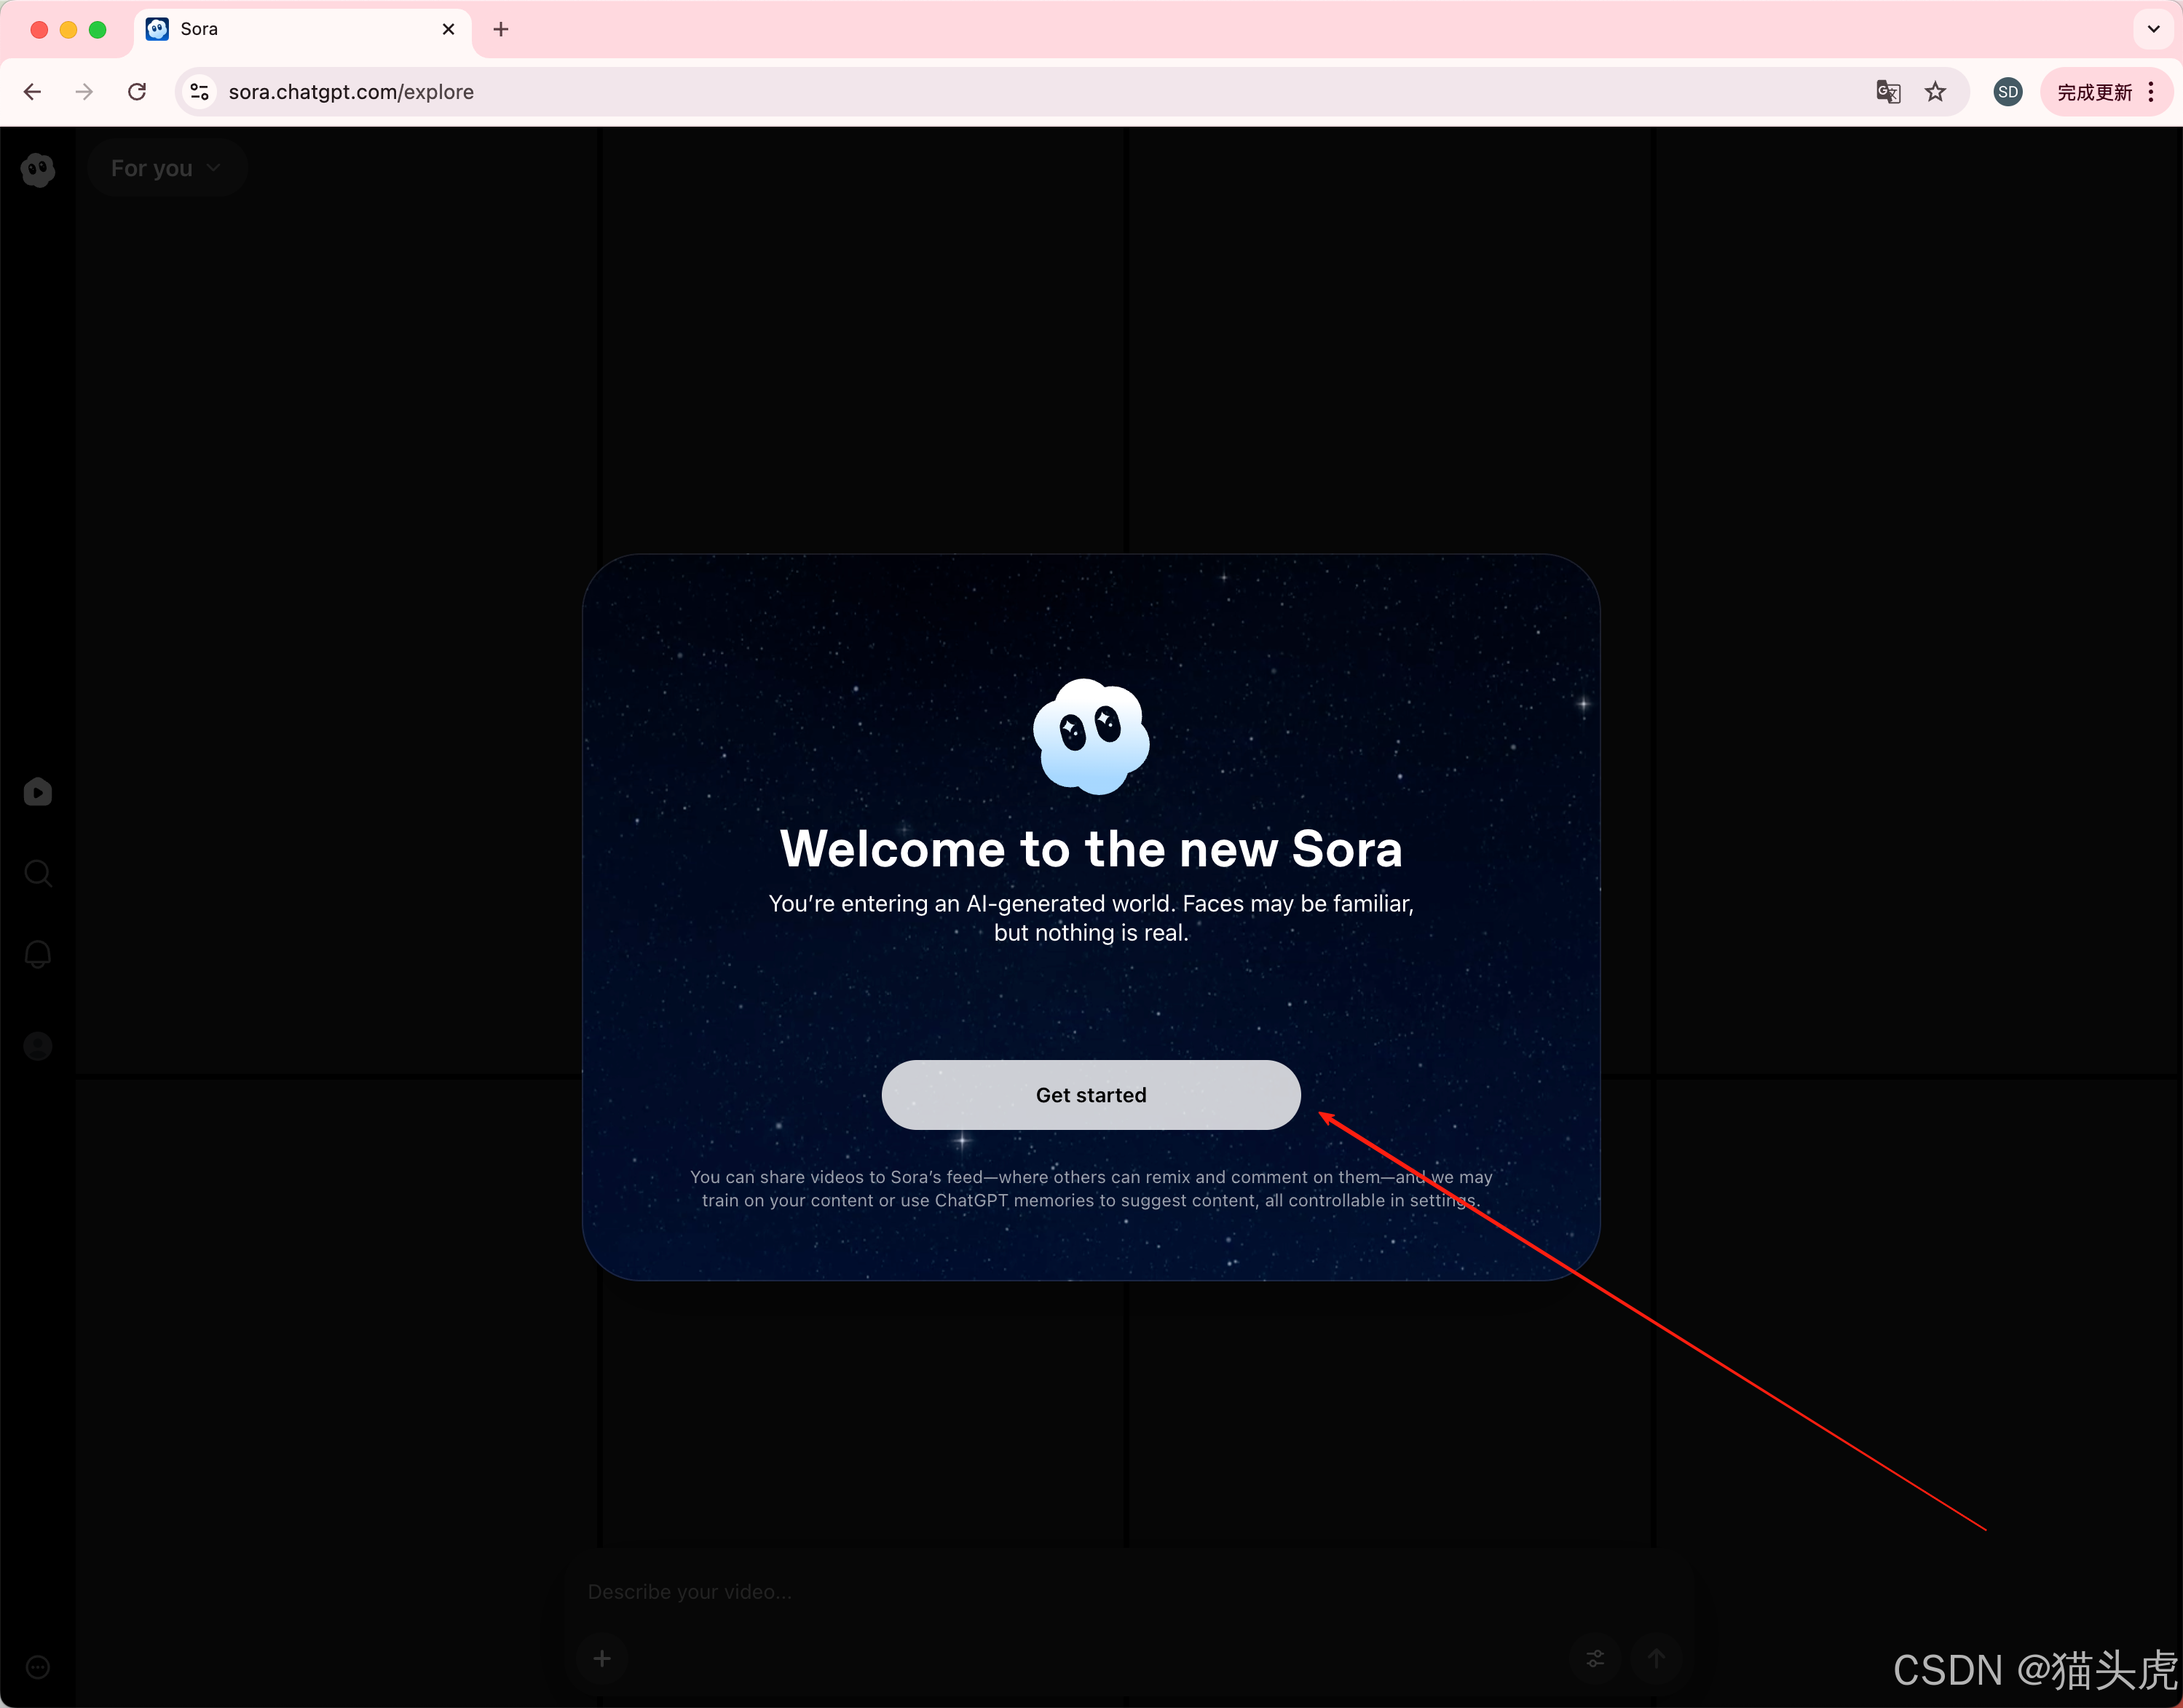The height and width of the screenshot is (1708, 2183).
Task: Open a new browser tab
Action: (x=501, y=29)
